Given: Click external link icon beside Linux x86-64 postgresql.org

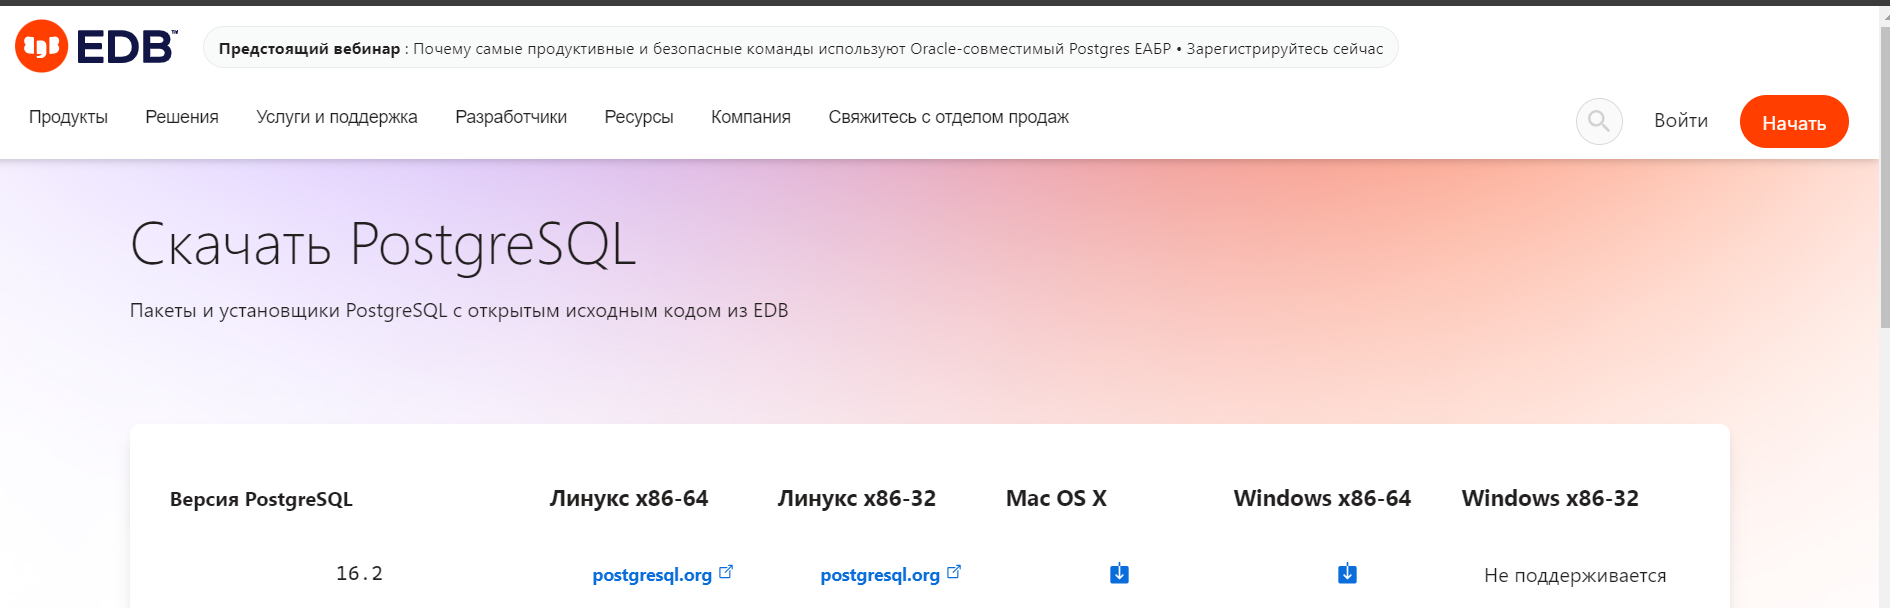Looking at the screenshot, I should tap(726, 572).
